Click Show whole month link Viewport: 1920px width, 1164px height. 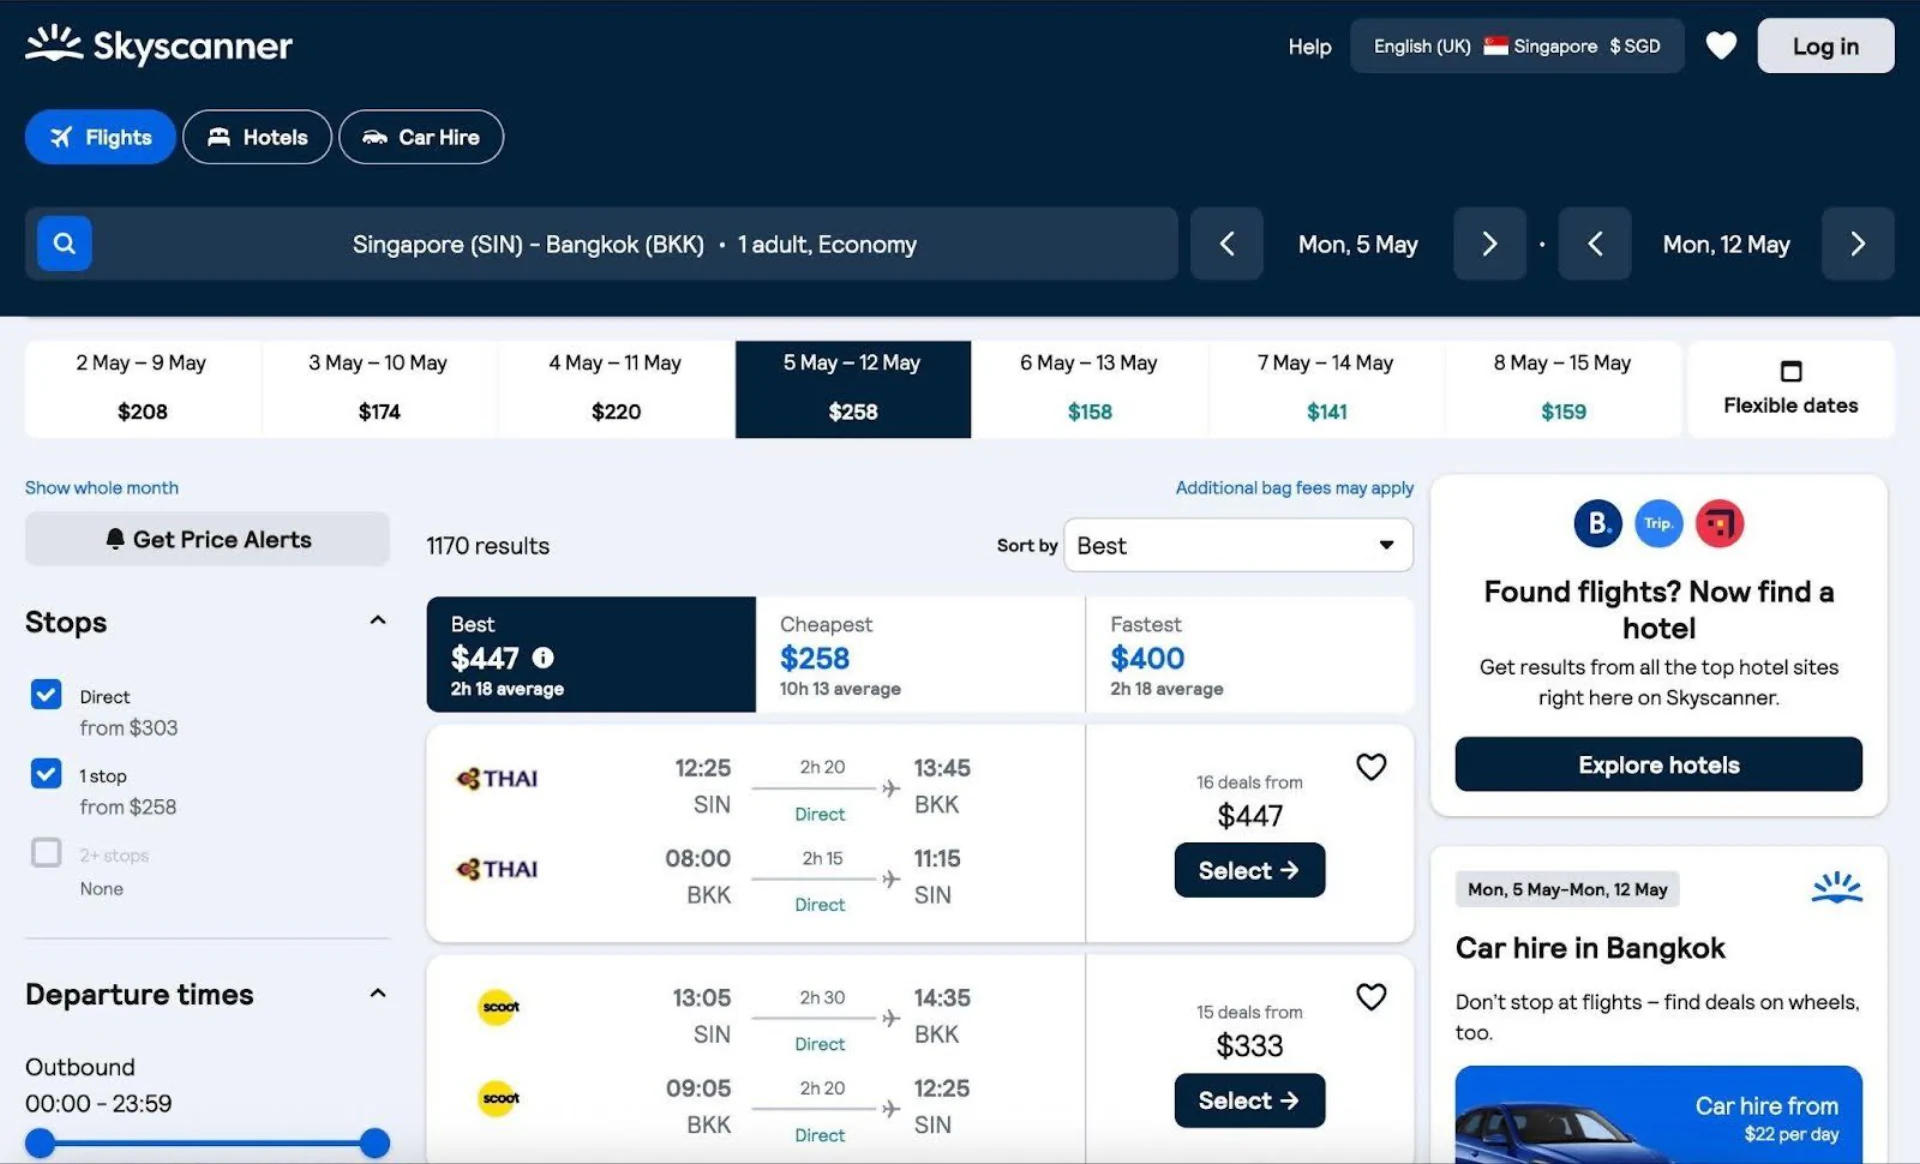click(102, 488)
